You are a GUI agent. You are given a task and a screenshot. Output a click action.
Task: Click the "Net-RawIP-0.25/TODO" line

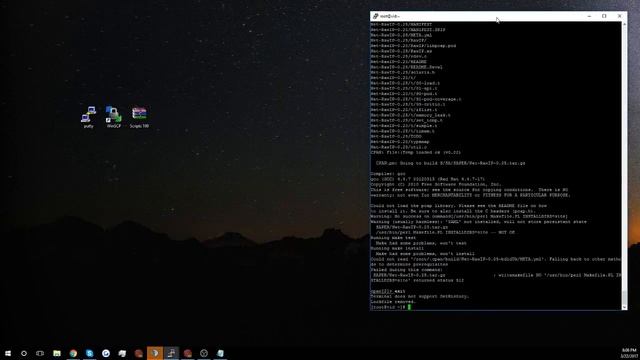coord(396,136)
